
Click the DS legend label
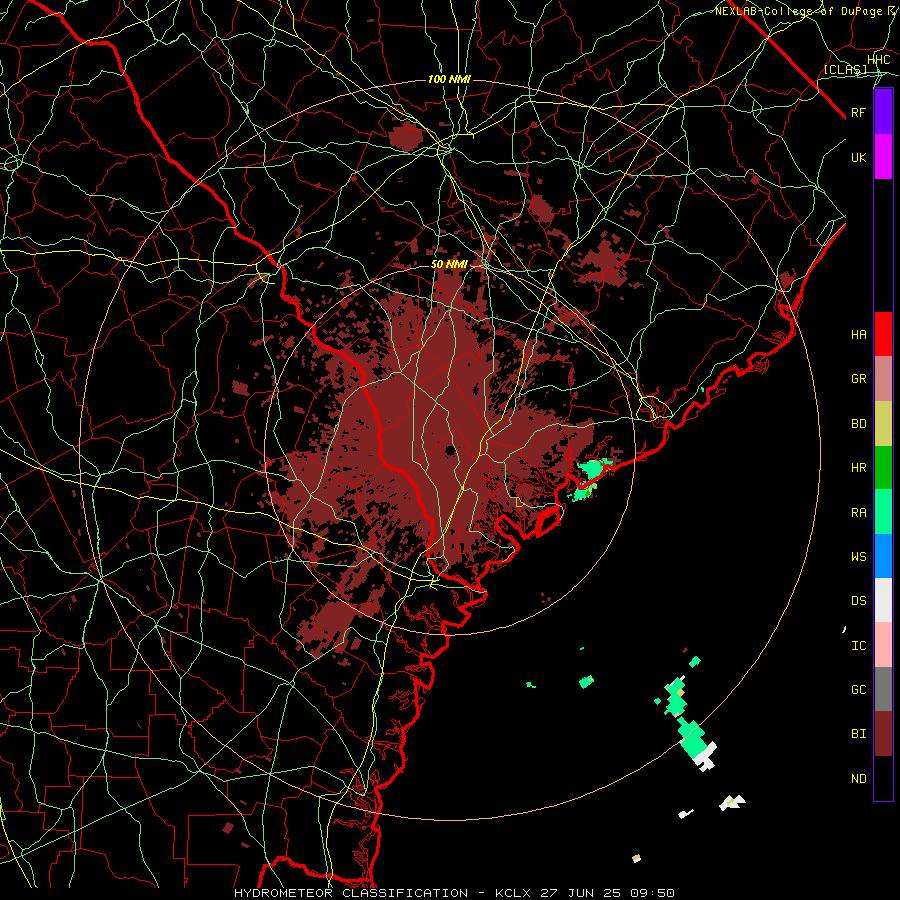point(859,601)
